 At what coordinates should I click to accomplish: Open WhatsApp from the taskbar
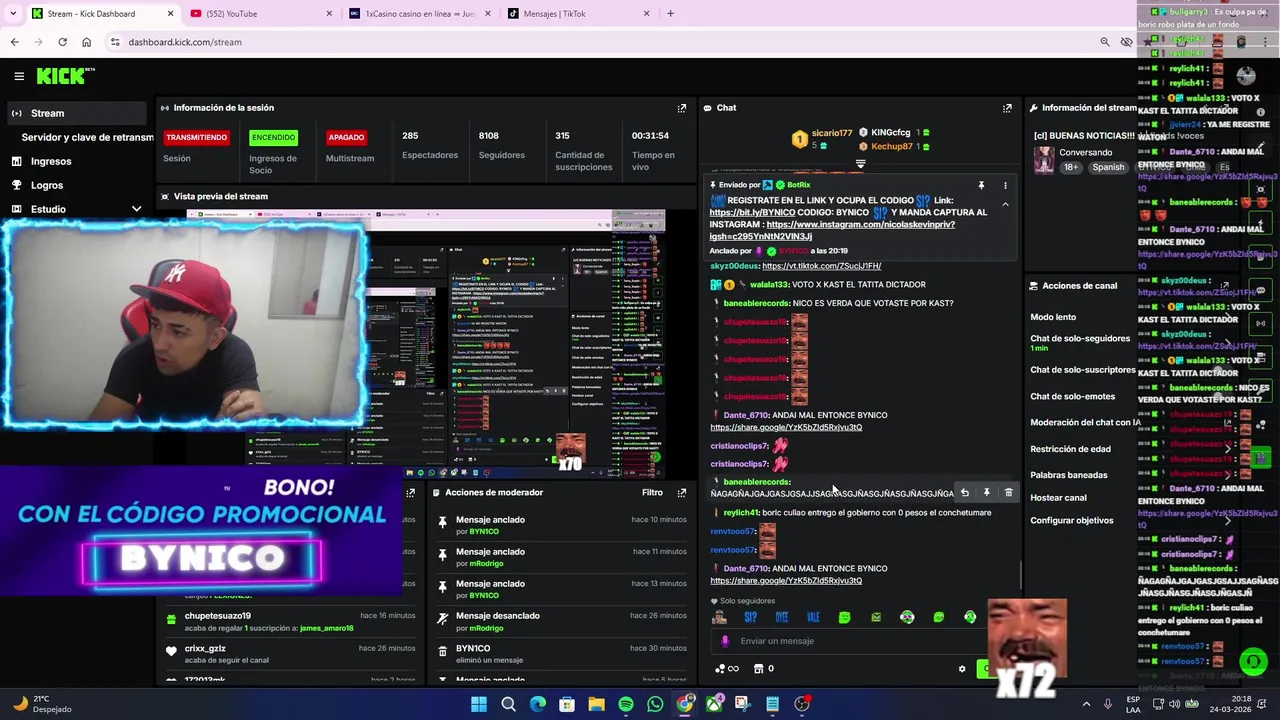click(655, 704)
